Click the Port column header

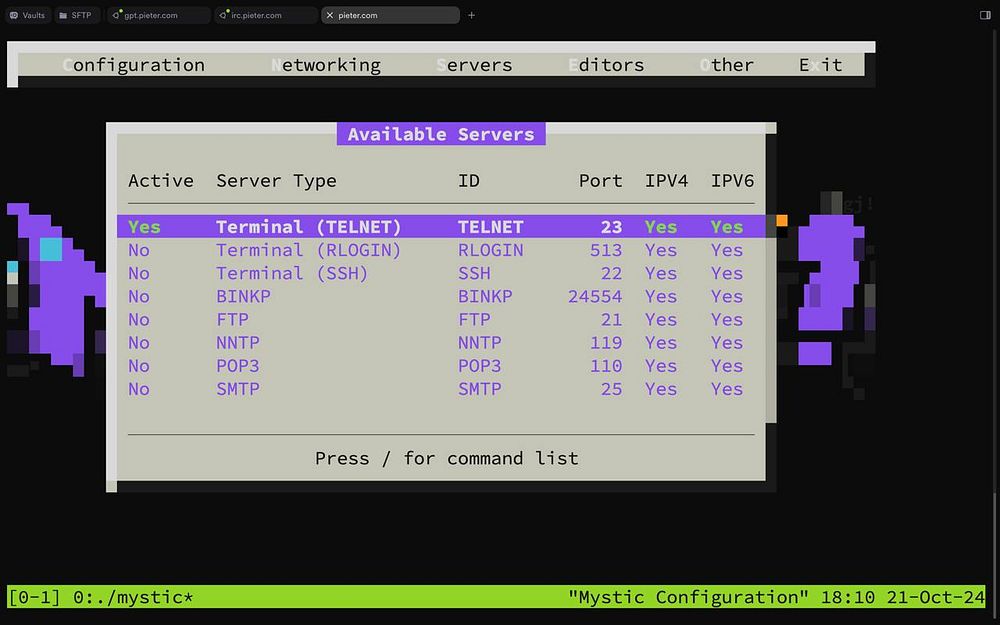click(601, 181)
